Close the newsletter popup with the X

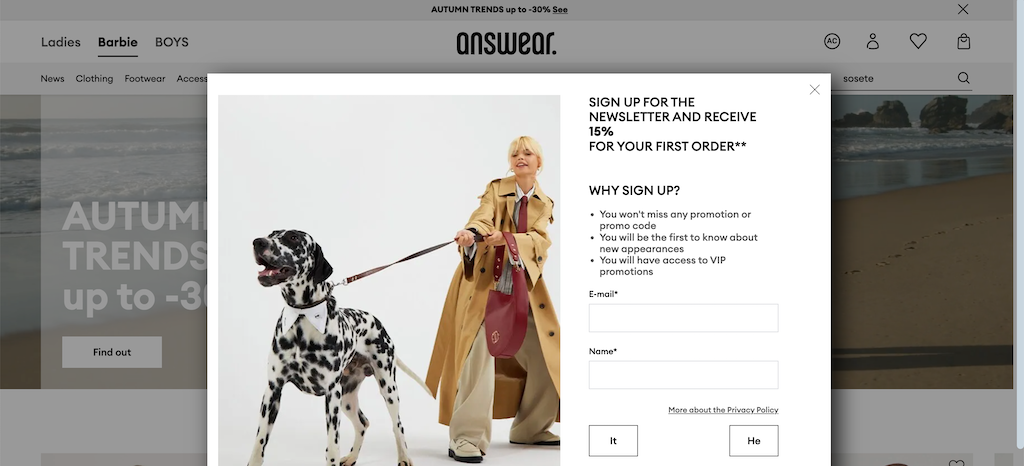(814, 89)
